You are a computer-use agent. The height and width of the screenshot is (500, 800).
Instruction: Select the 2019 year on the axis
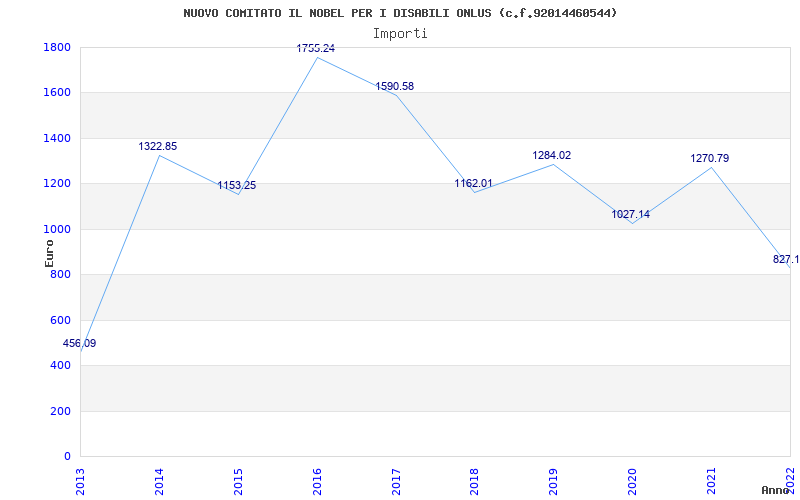click(x=553, y=482)
